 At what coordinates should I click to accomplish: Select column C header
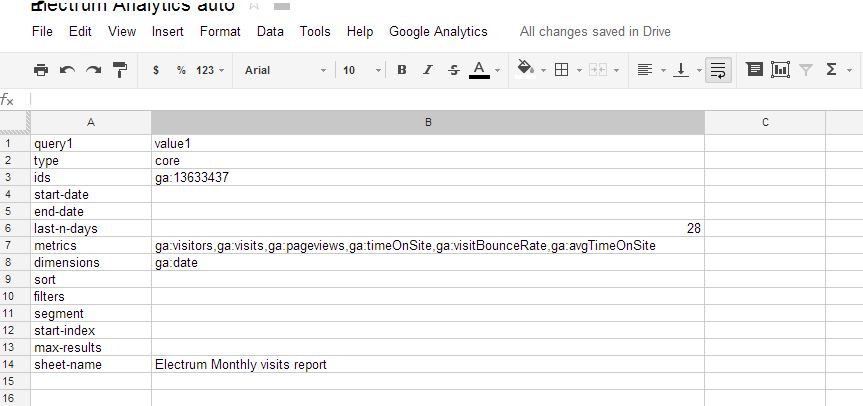[765, 123]
